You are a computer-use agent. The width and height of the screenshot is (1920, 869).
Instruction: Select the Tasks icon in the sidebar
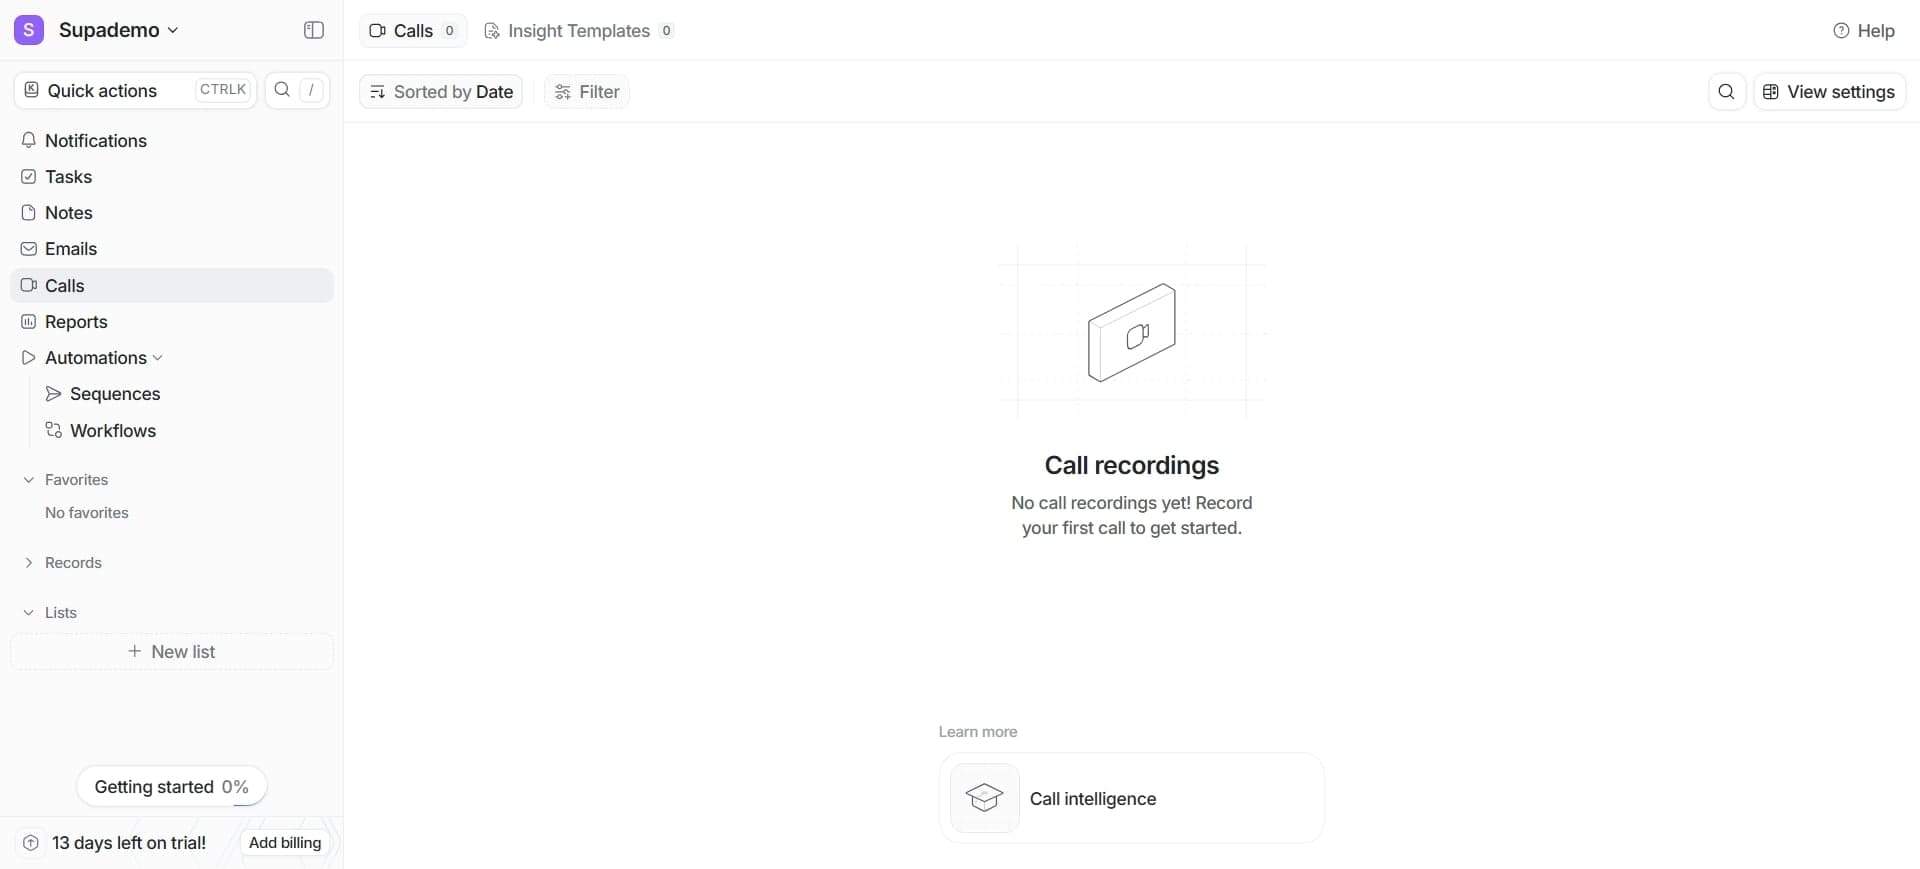point(29,177)
